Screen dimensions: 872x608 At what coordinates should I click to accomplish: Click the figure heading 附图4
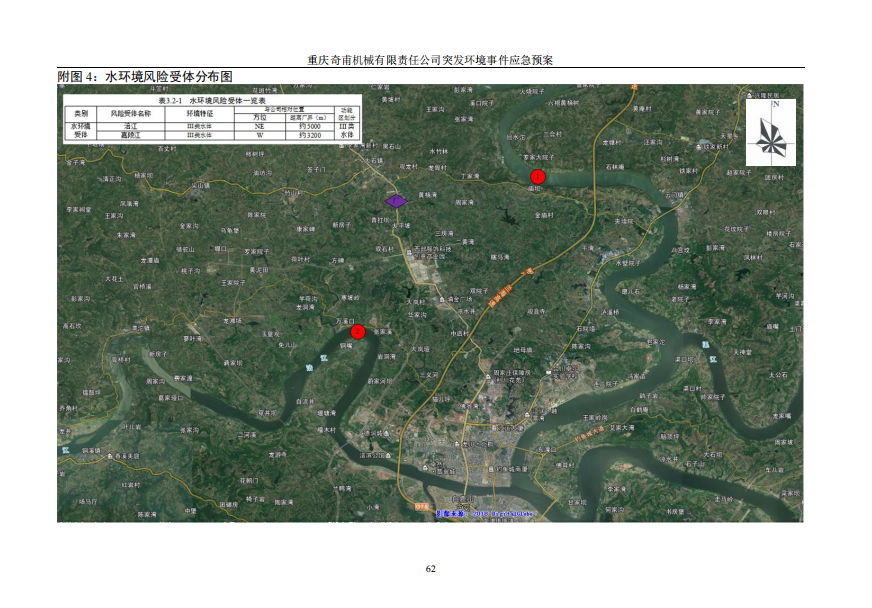tap(145, 76)
